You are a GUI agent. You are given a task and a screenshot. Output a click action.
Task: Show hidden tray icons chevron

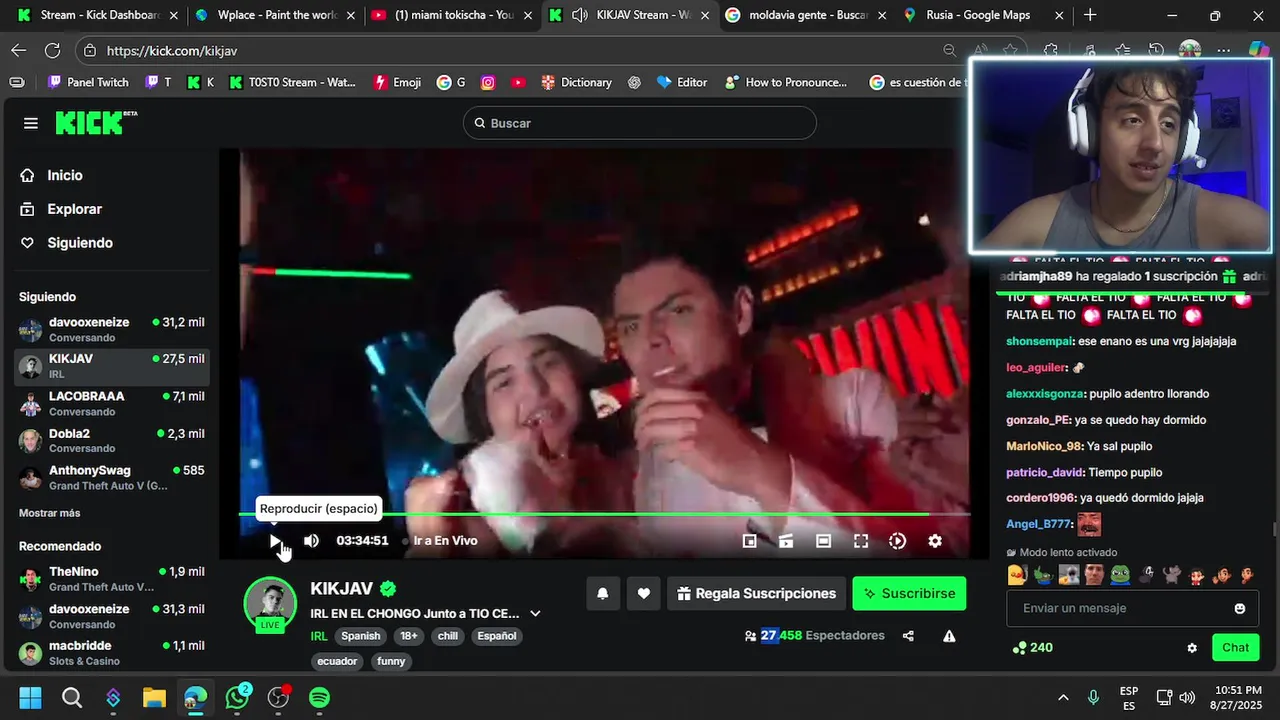(1063, 697)
